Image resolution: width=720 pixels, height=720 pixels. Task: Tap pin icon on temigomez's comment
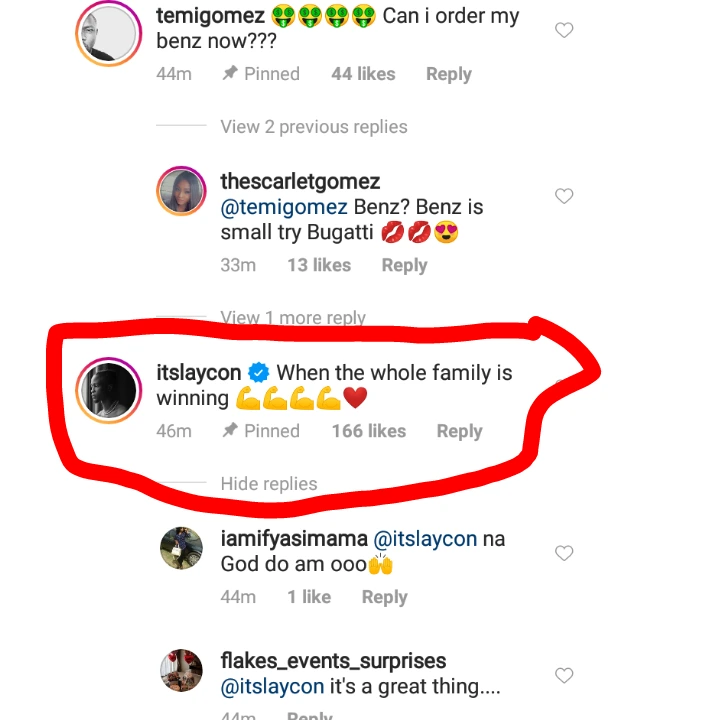230,73
